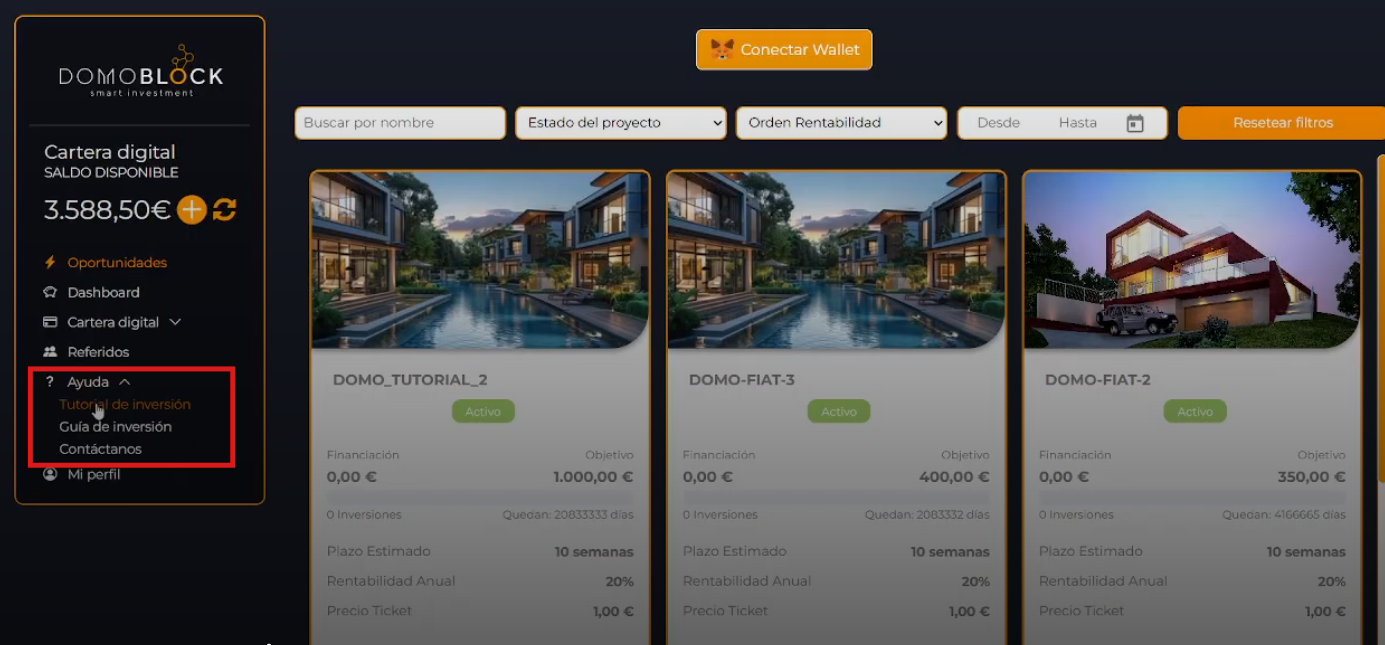This screenshot has width=1385, height=645.
Task: Click the refresh balance arrows icon
Action: pyautogui.click(x=224, y=210)
